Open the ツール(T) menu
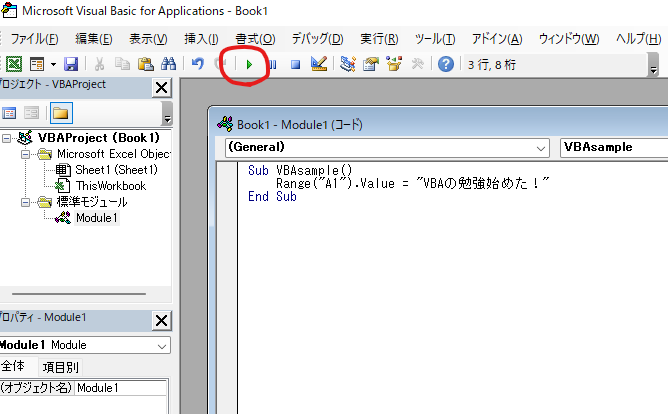The image size is (668, 414). [435, 39]
